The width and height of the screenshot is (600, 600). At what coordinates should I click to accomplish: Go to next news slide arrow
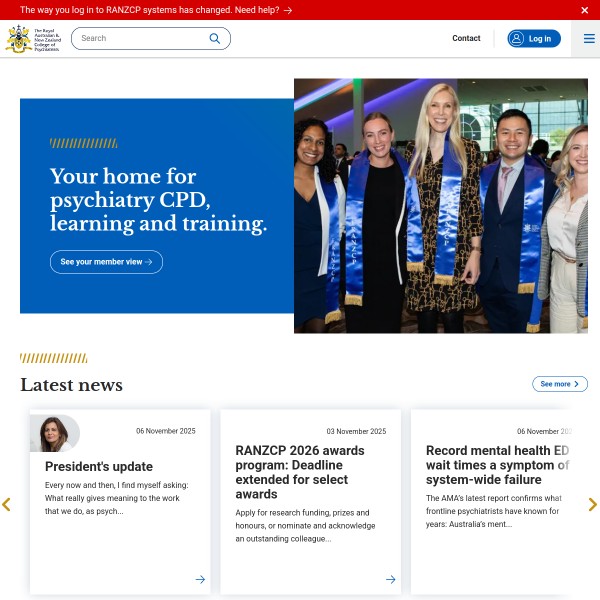click(x=592, y=504)
